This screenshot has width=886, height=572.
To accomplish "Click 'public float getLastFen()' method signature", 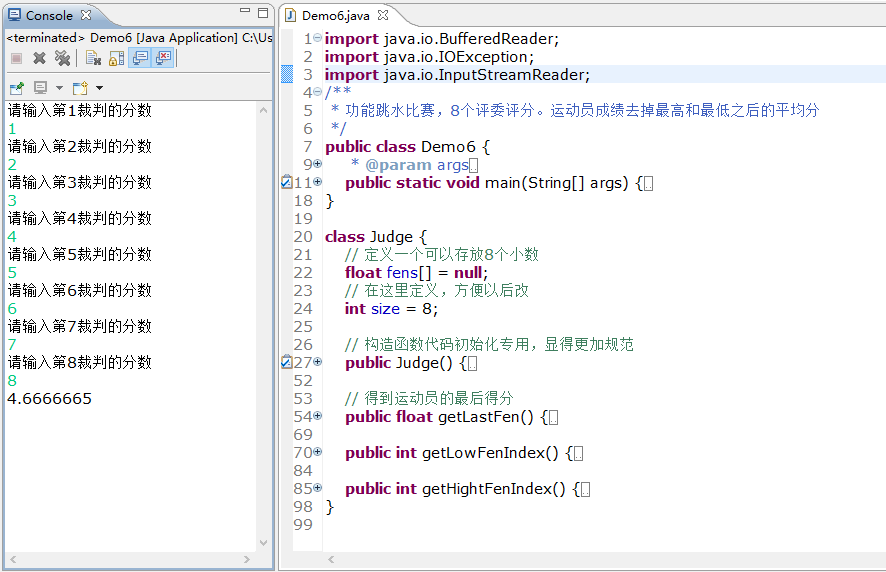I will [x=440, y=417].
